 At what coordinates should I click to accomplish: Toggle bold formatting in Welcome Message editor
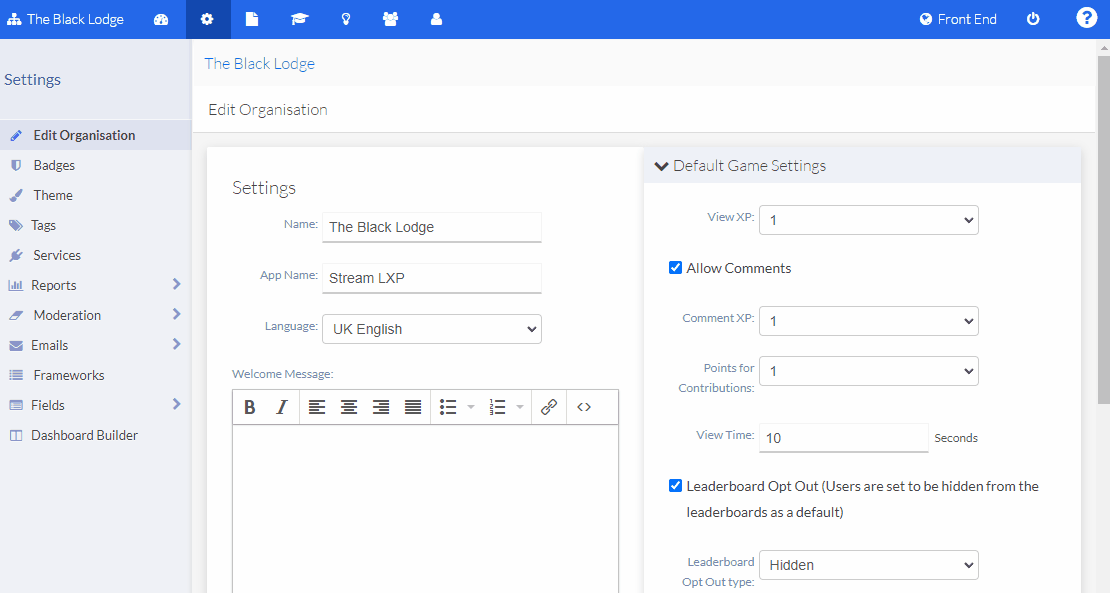(x=249, y=406)
